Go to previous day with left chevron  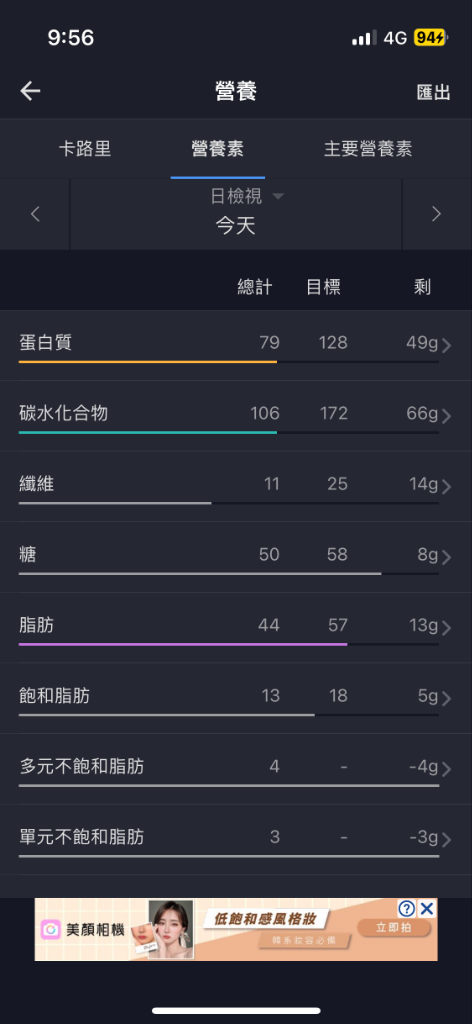[x=35, y=214]
